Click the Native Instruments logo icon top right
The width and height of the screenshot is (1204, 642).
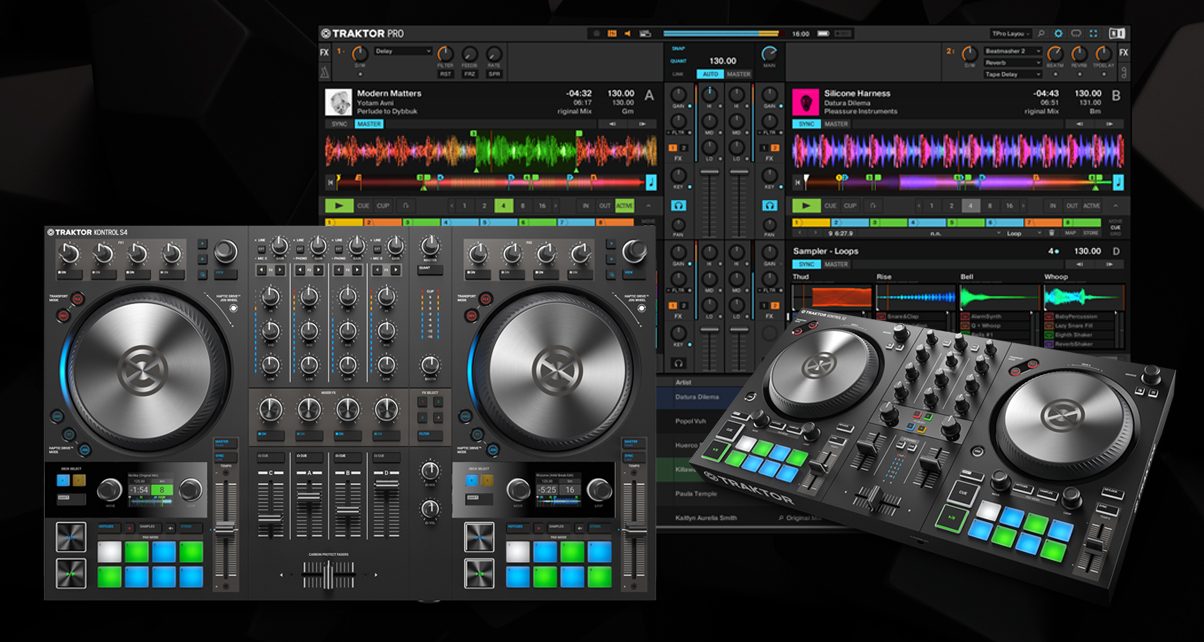pyautogui.click(x=1117, y=34)
